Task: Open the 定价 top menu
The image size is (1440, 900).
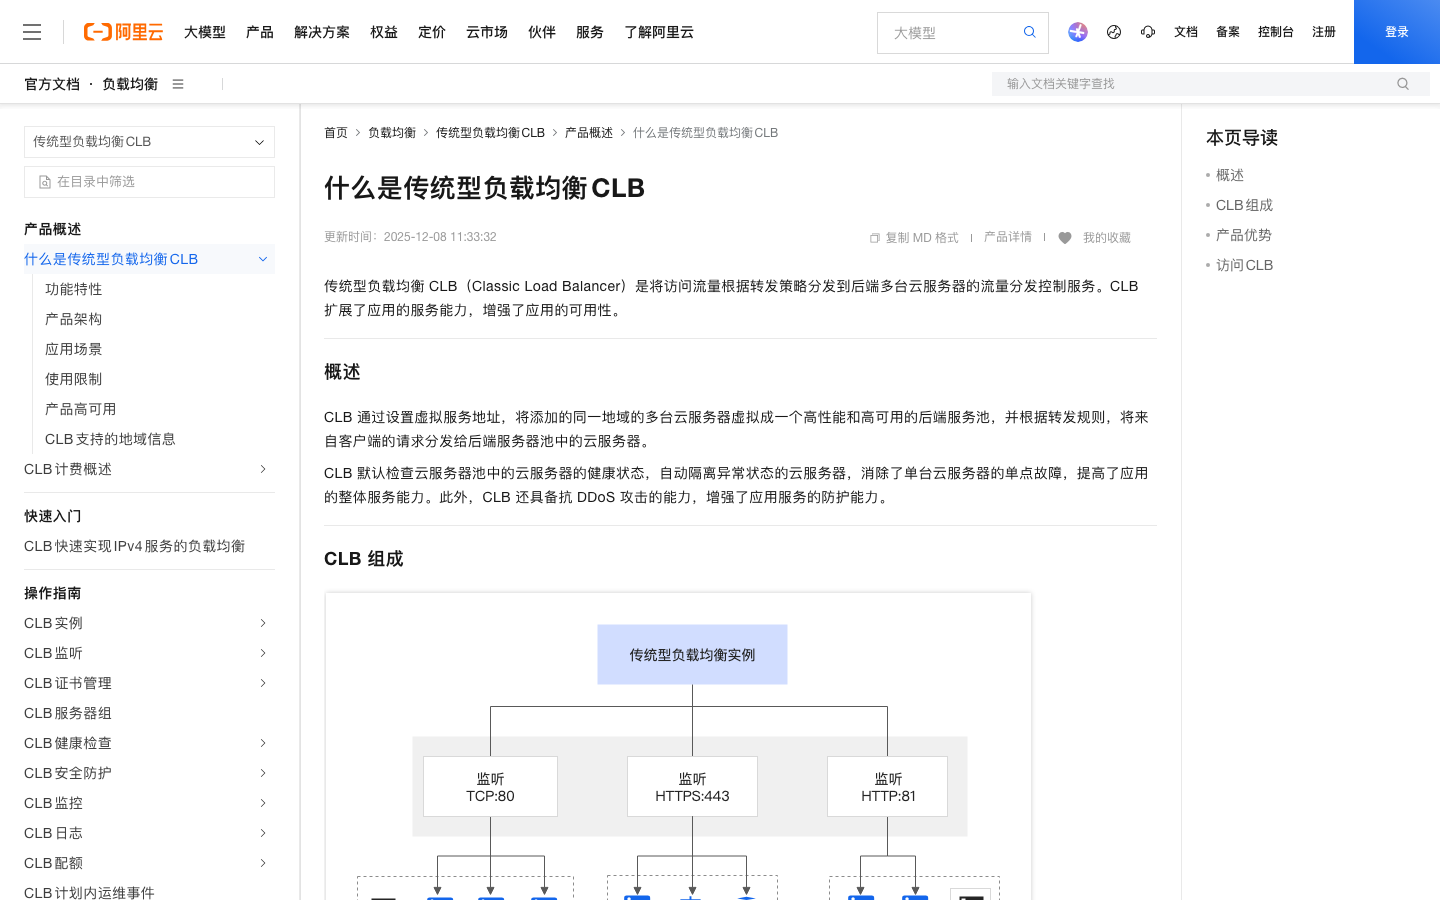Action: (x=432, y=32)
